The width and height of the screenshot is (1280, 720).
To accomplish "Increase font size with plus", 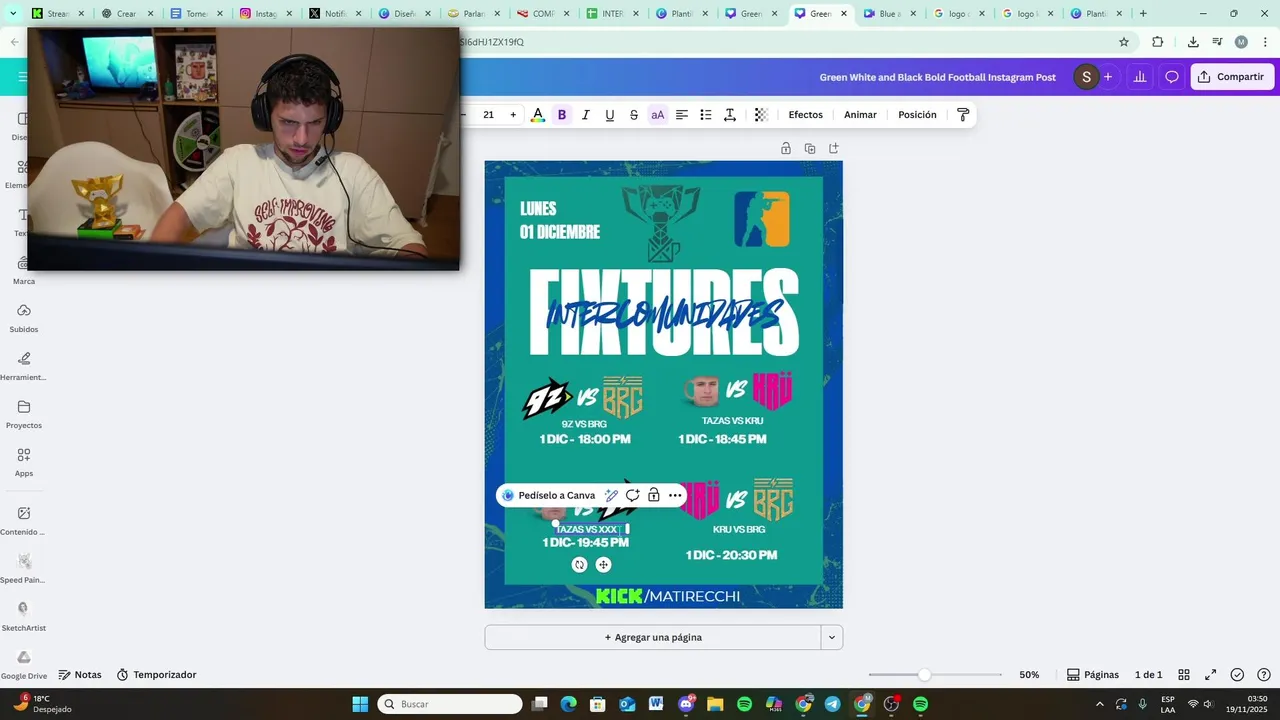I will click(513, 115).
